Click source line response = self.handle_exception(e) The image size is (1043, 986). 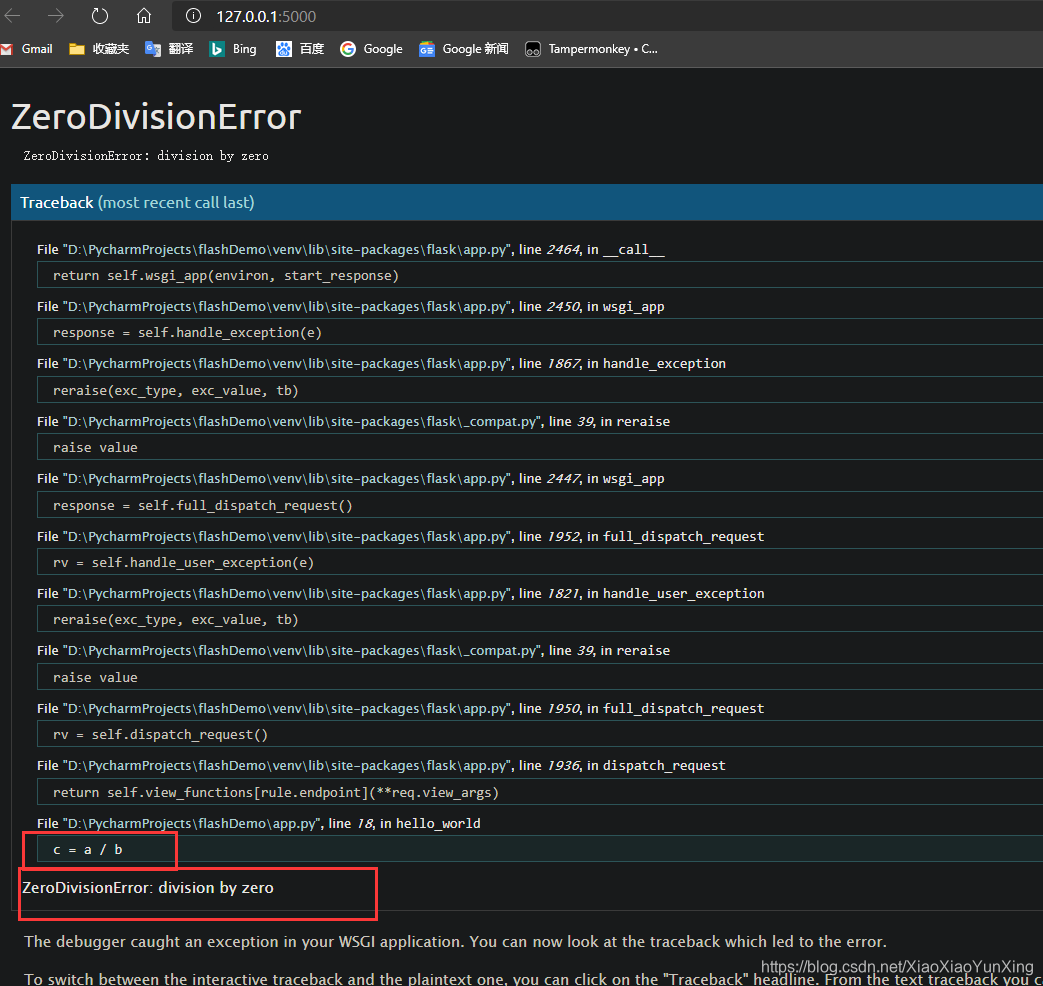coord(539,333)
